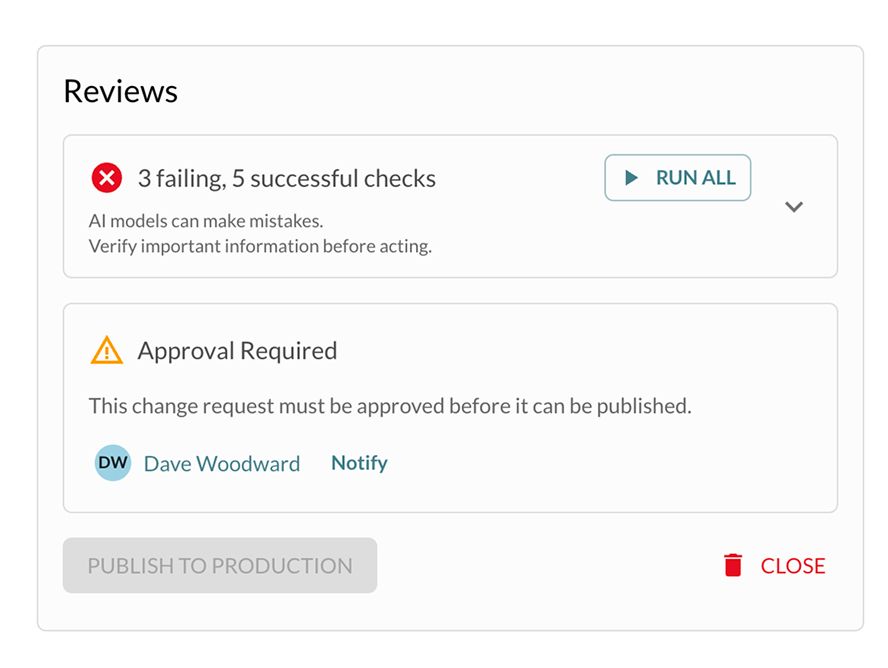Select the teal play icon in RUN ALL

coord(630,177)
